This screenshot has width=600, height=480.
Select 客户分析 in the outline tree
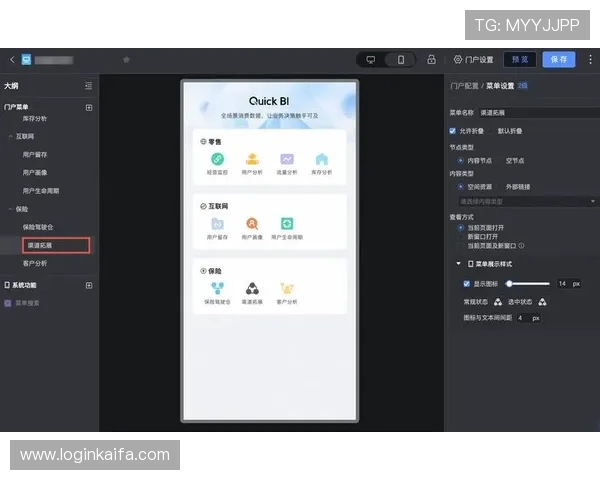(35, 263)
